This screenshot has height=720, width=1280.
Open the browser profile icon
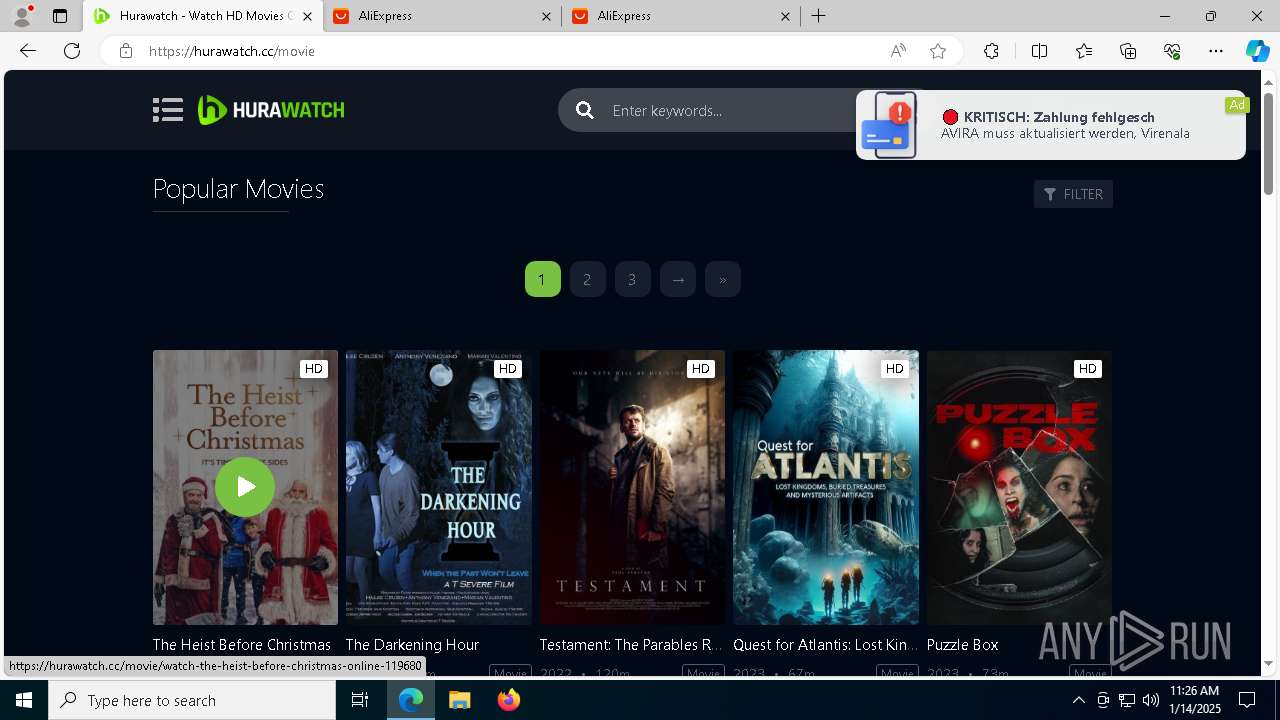pyautogui.click(x=22, y=16)
